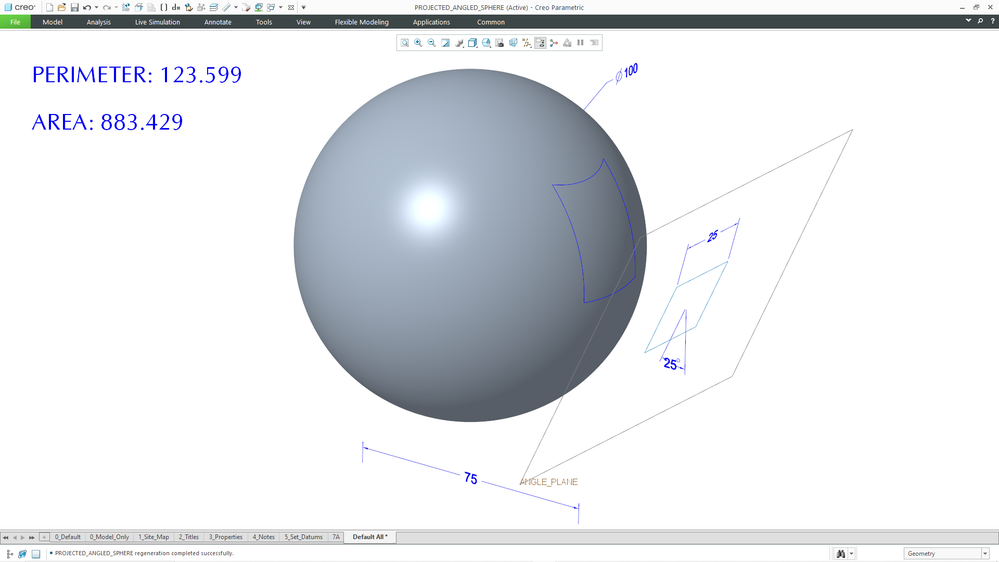This screenshot has height=562, width=999.
Task: Open the view manager camera icon
Action: [x=500, y=43]
